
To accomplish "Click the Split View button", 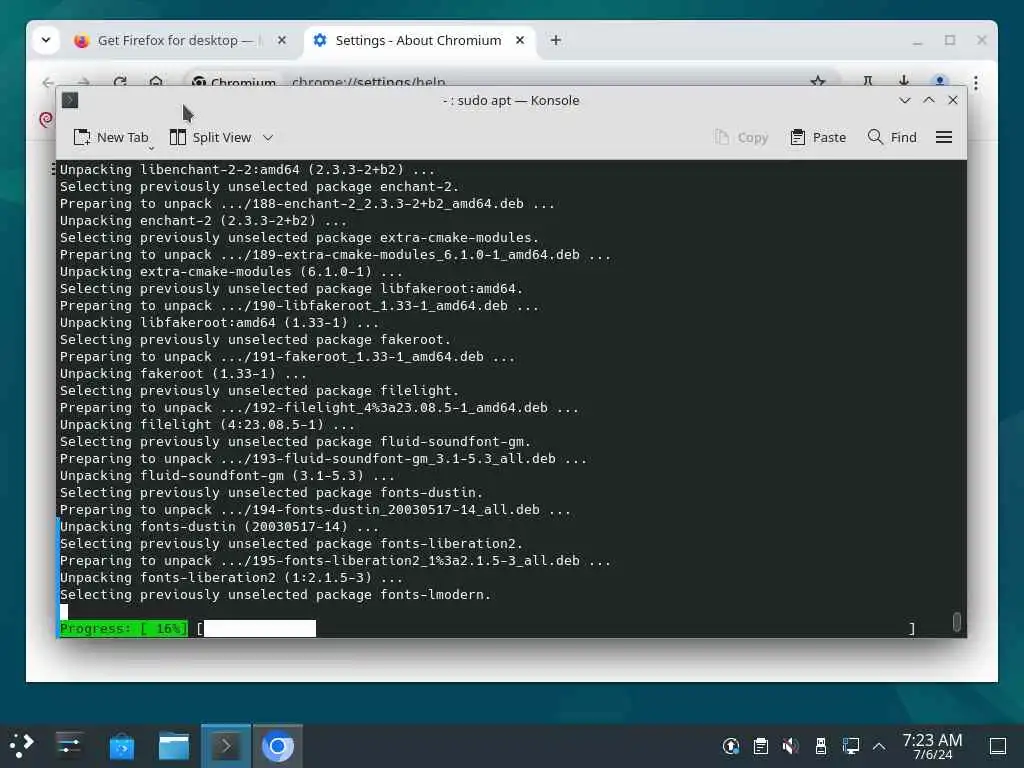I will [210, 137].
